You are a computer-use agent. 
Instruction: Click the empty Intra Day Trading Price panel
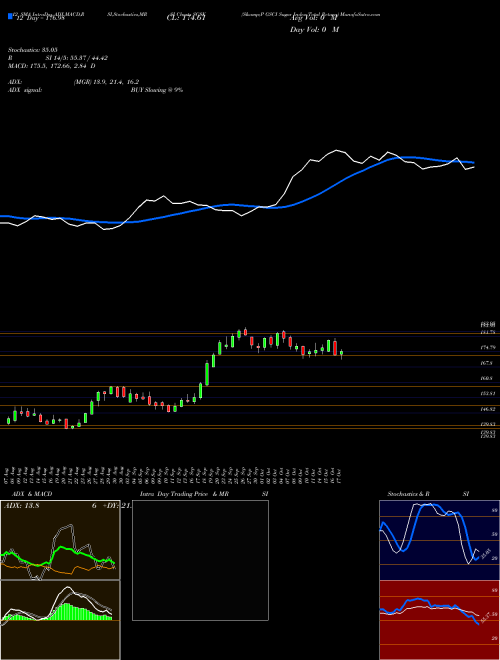(x=200, y=560)
